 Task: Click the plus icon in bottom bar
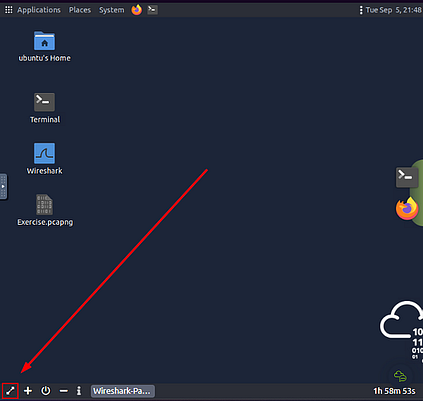click(28, 391)
